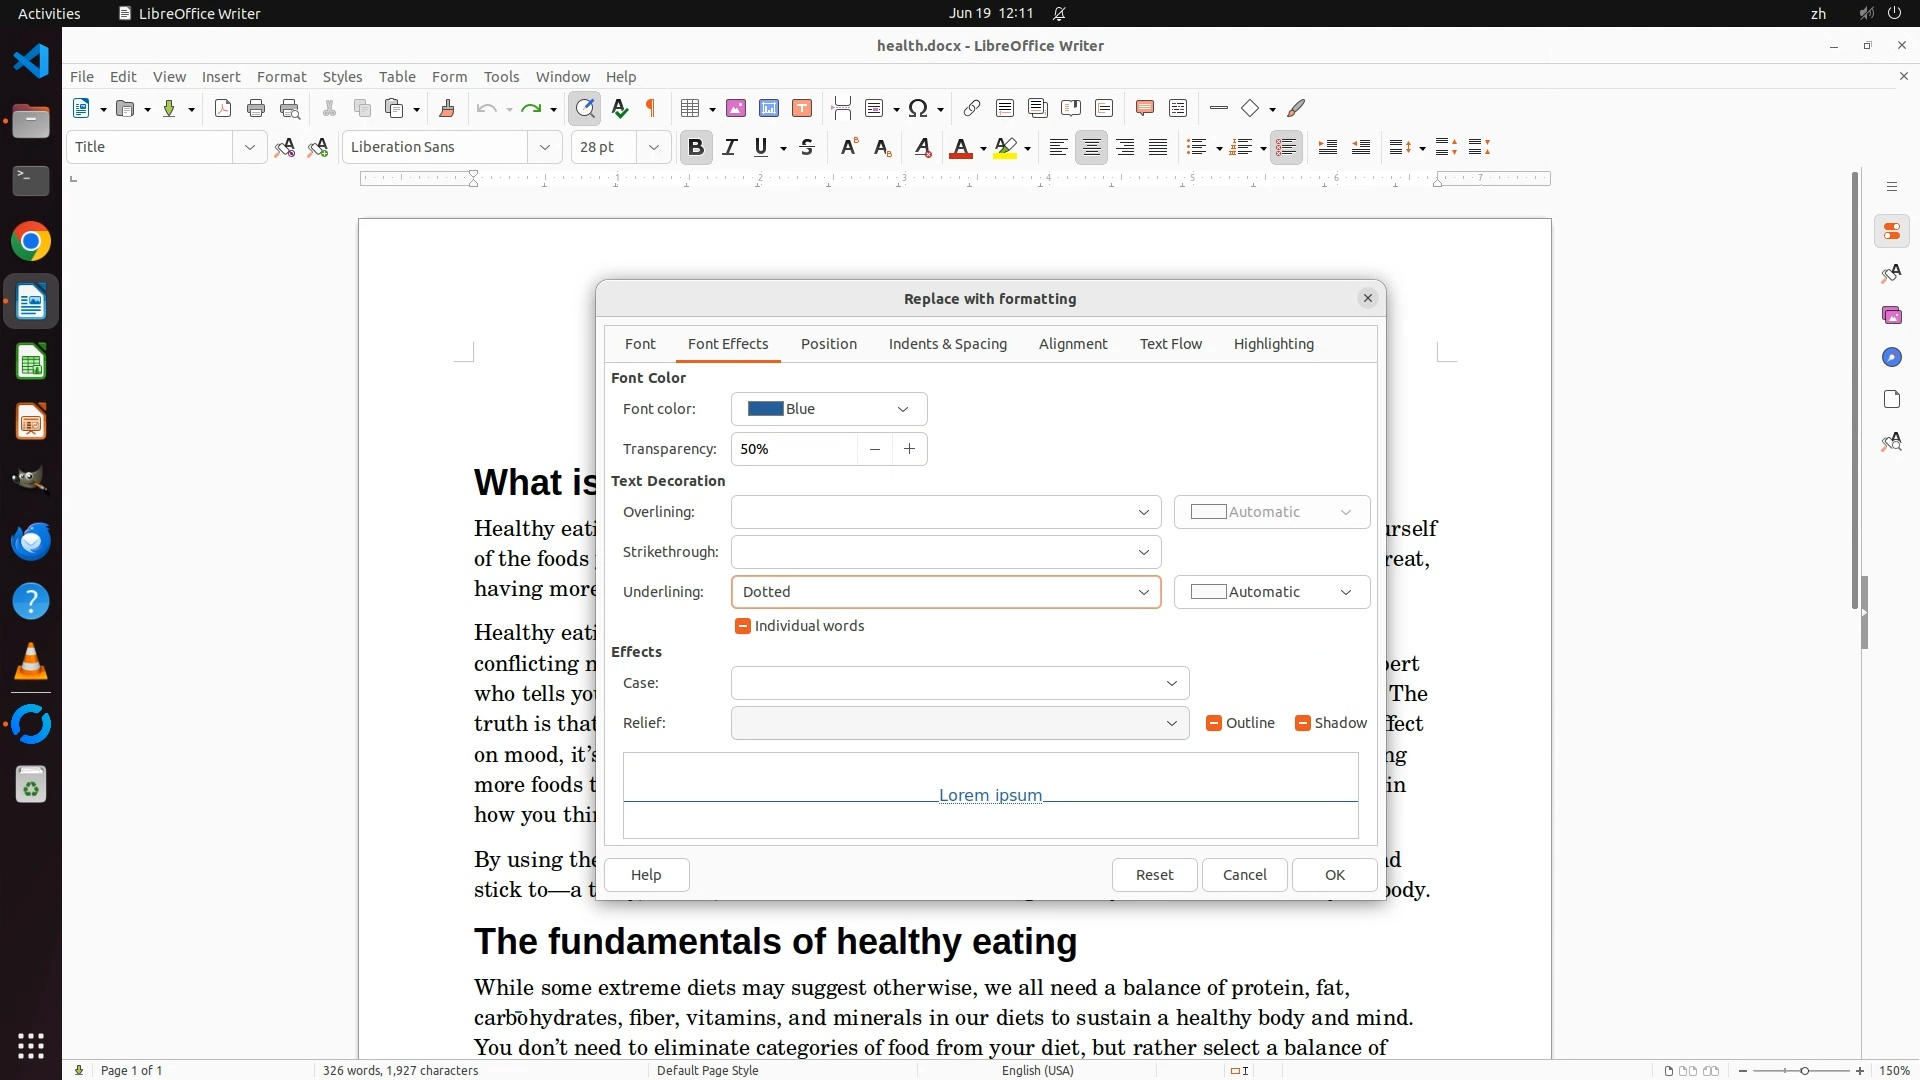
Task: Switch to the Highlighting tab
Action: [1273, 344]
